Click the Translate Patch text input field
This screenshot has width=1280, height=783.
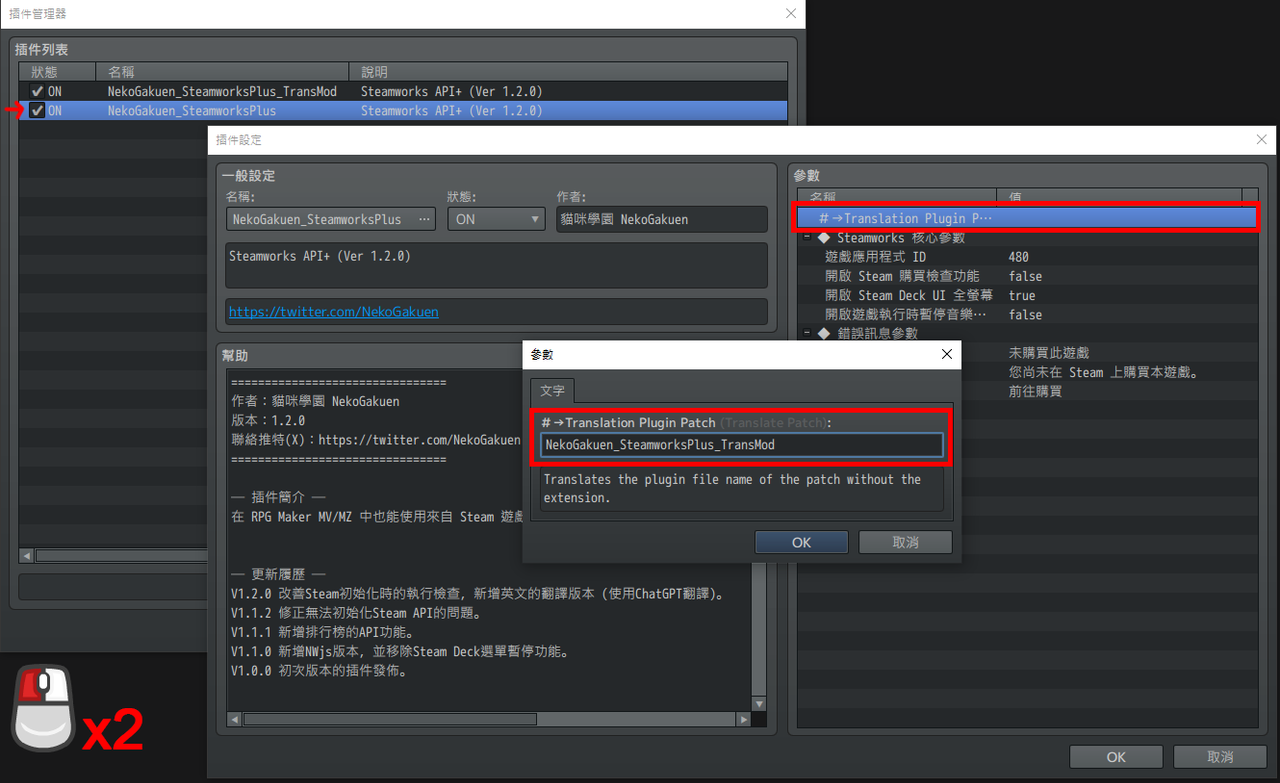click(741, 445)
